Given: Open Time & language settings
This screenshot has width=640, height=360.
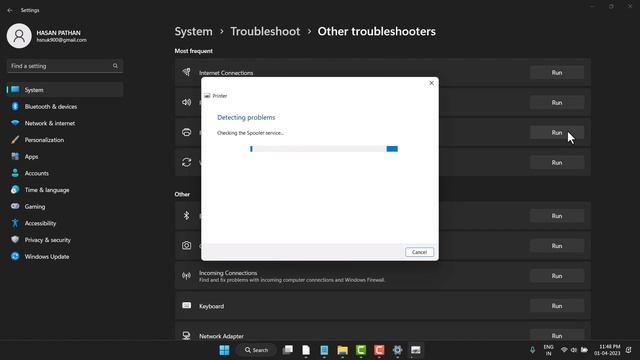Looking at the screenshot, I should click(x=65, y=190).
